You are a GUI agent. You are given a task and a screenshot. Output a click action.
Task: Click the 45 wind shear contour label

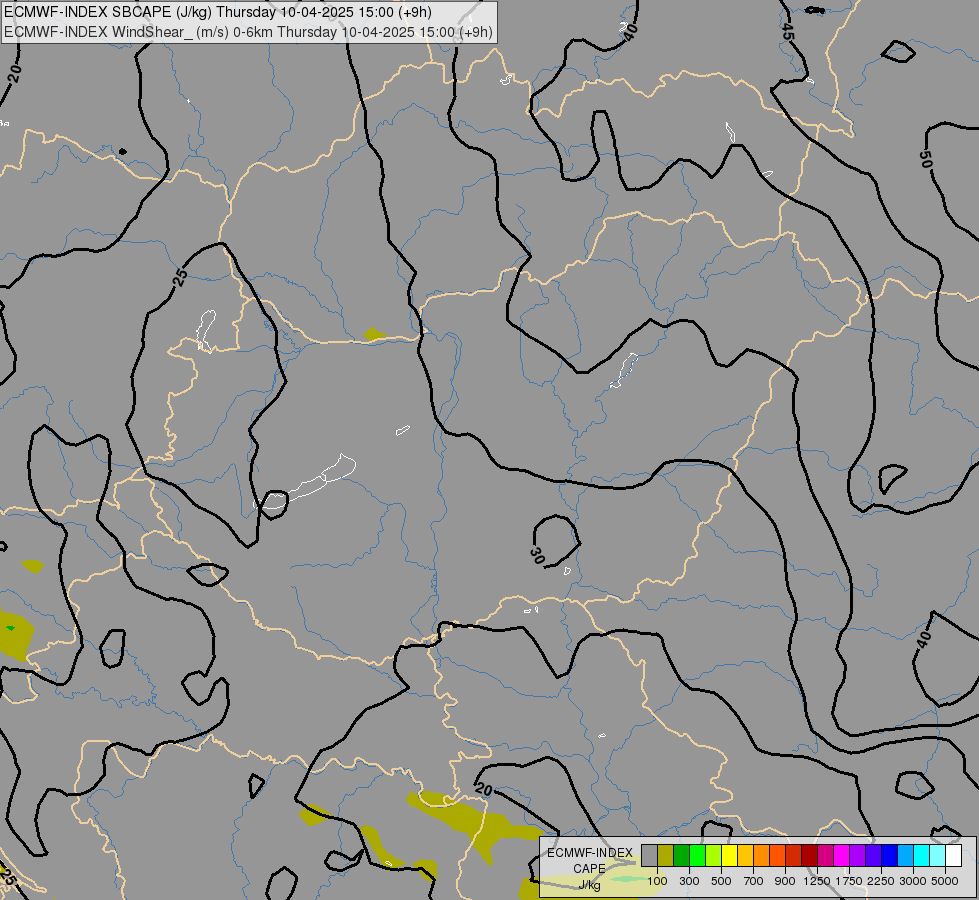(x=787, y=32)
